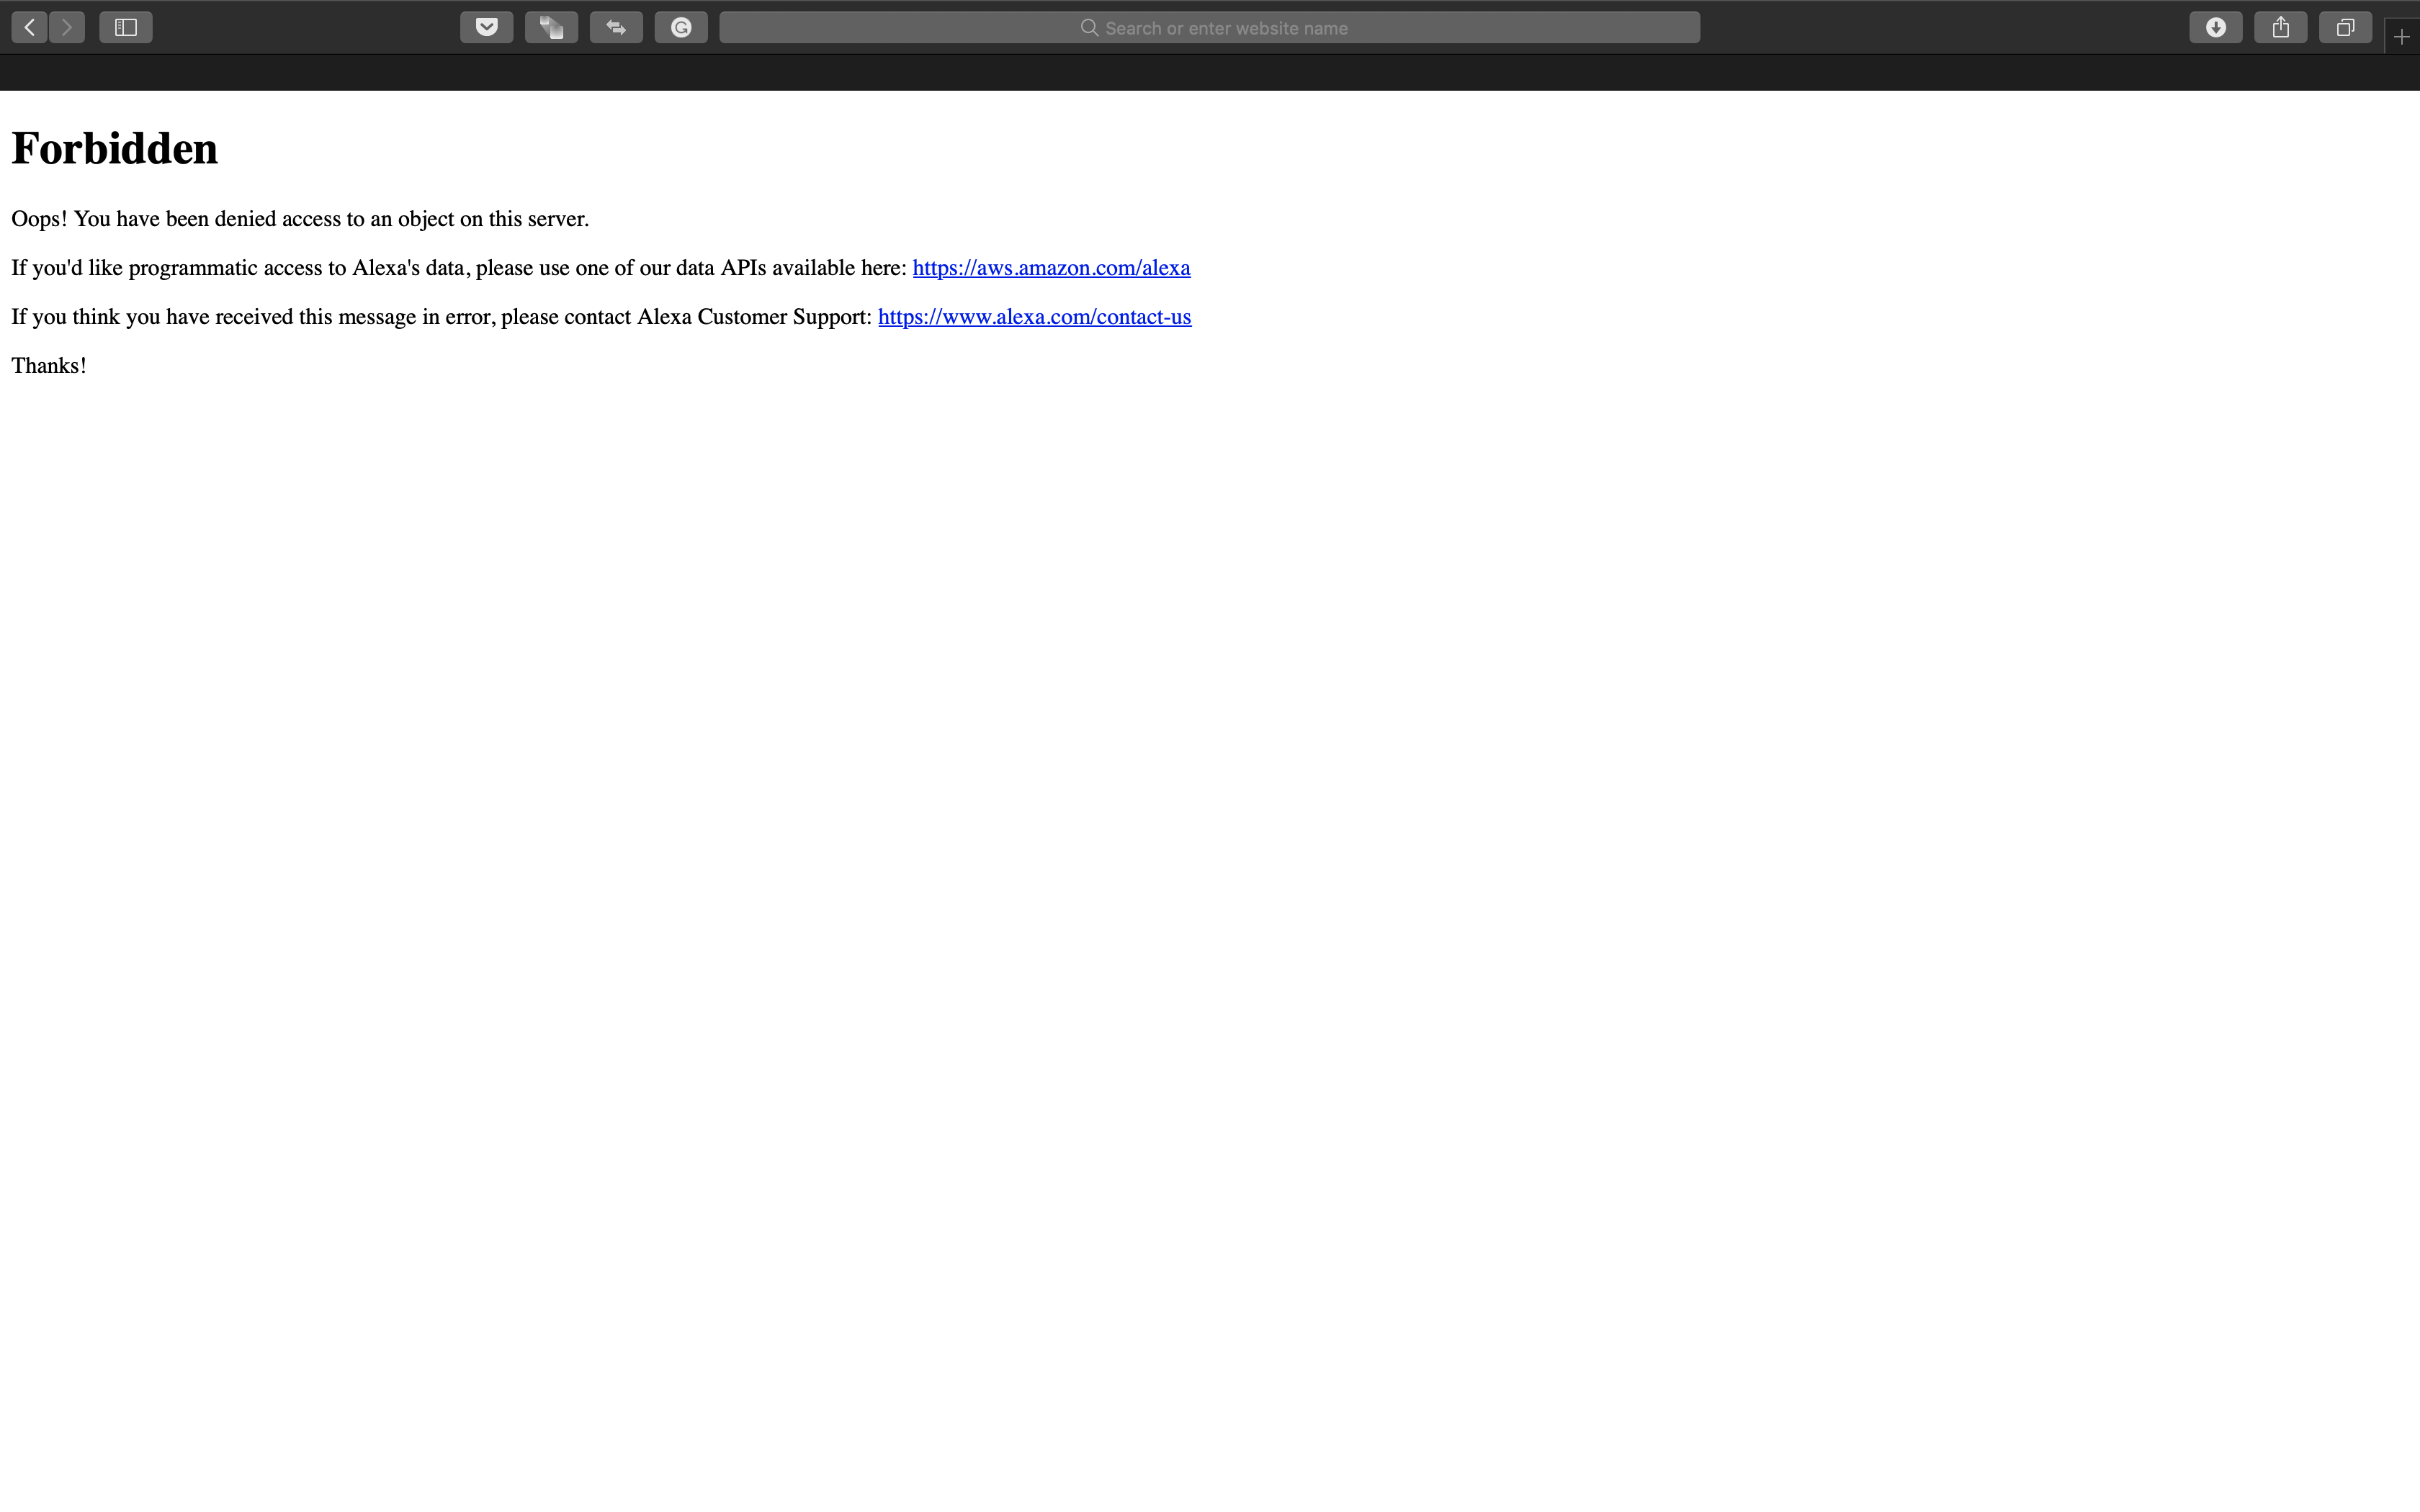Select the current browser tab strip
The width and height of the screenshot is (2420, 1512).
1210,71
